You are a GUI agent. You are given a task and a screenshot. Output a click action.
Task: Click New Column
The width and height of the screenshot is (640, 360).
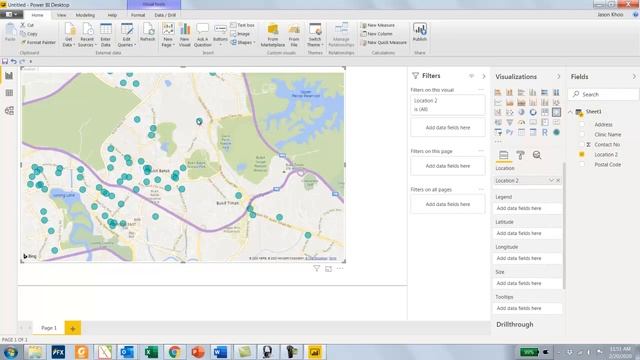(x=376, y=34)
